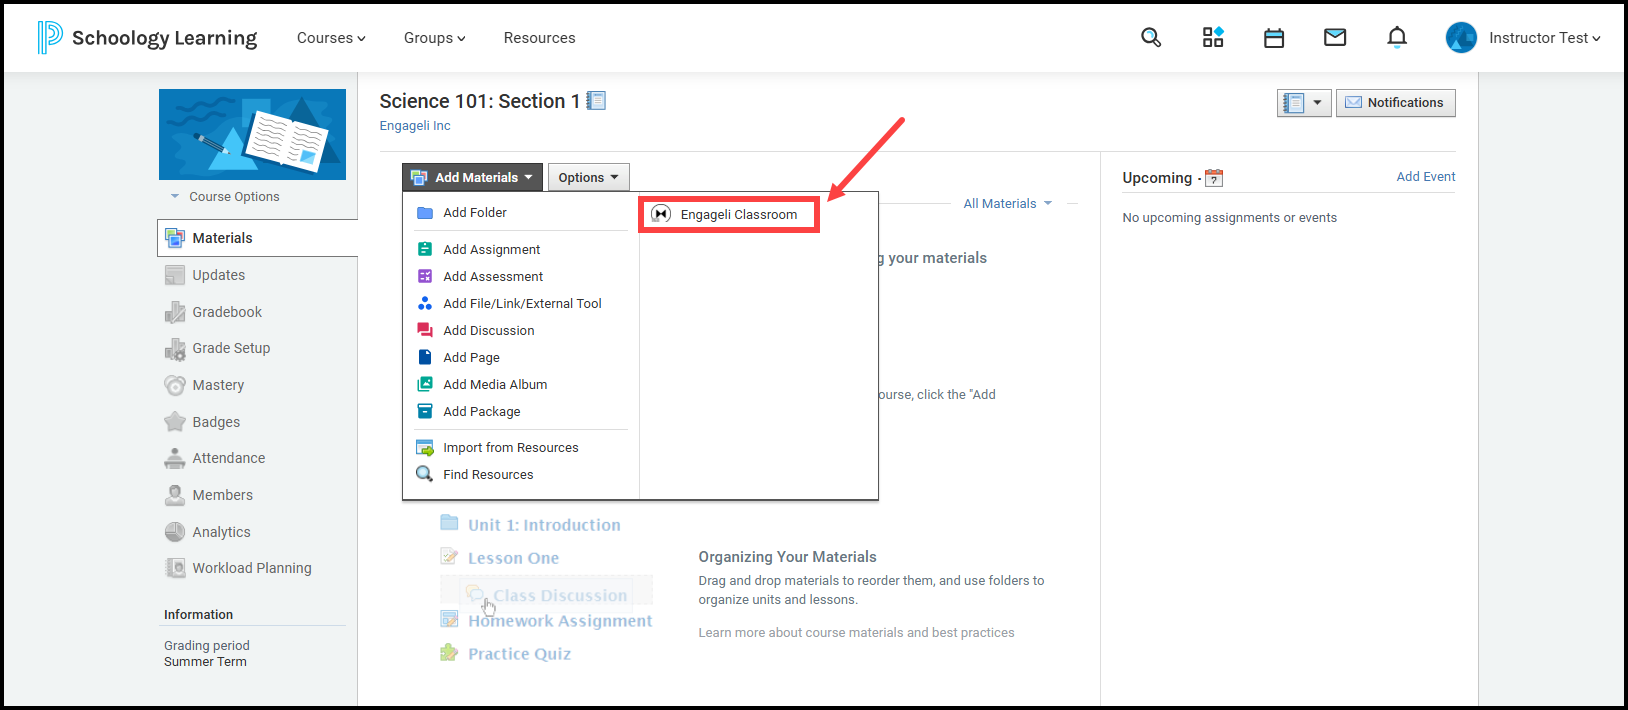Open the Instructor Test account dropdown
The width and height of the screenshot is (1628, 710).
[x=1544, y=38]
